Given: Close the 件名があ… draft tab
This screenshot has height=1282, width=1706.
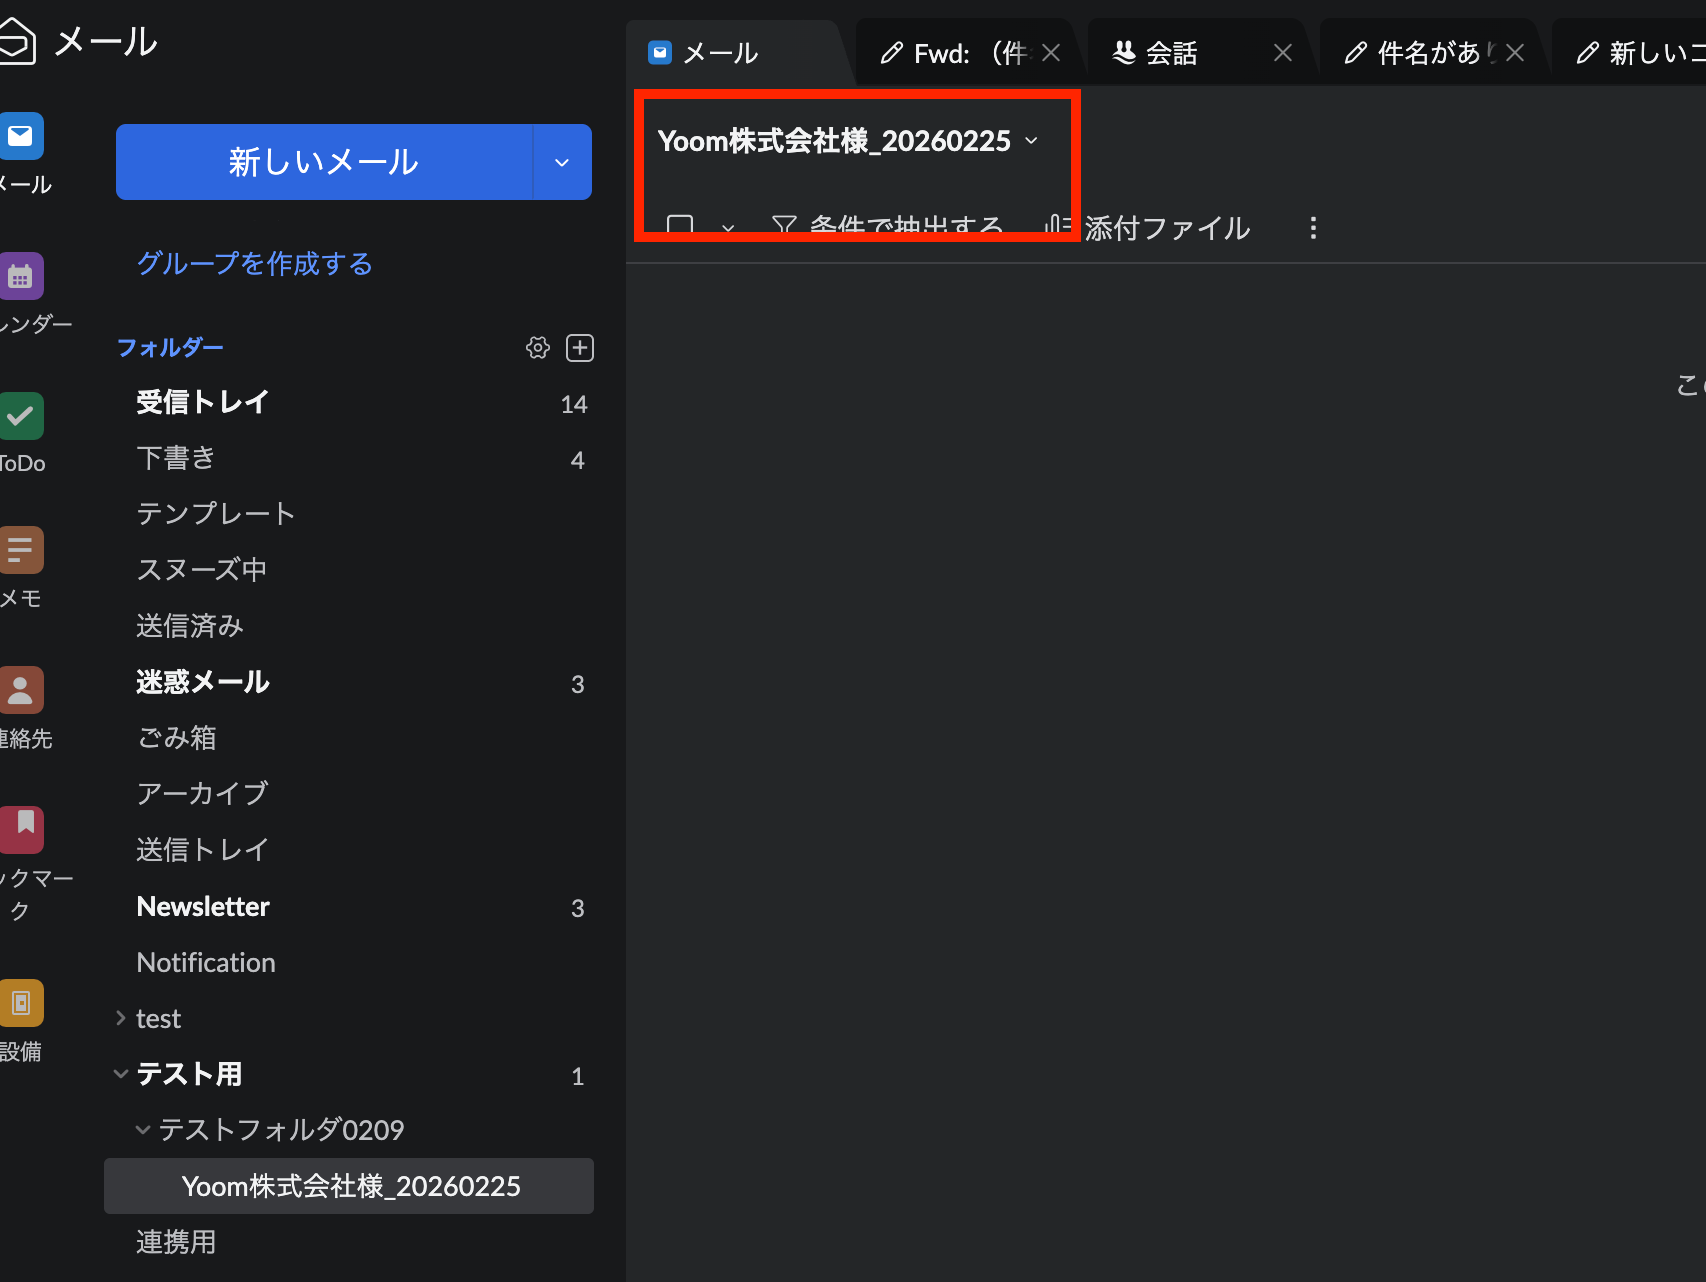Looking at the screenshot, I should [1515, 53].
